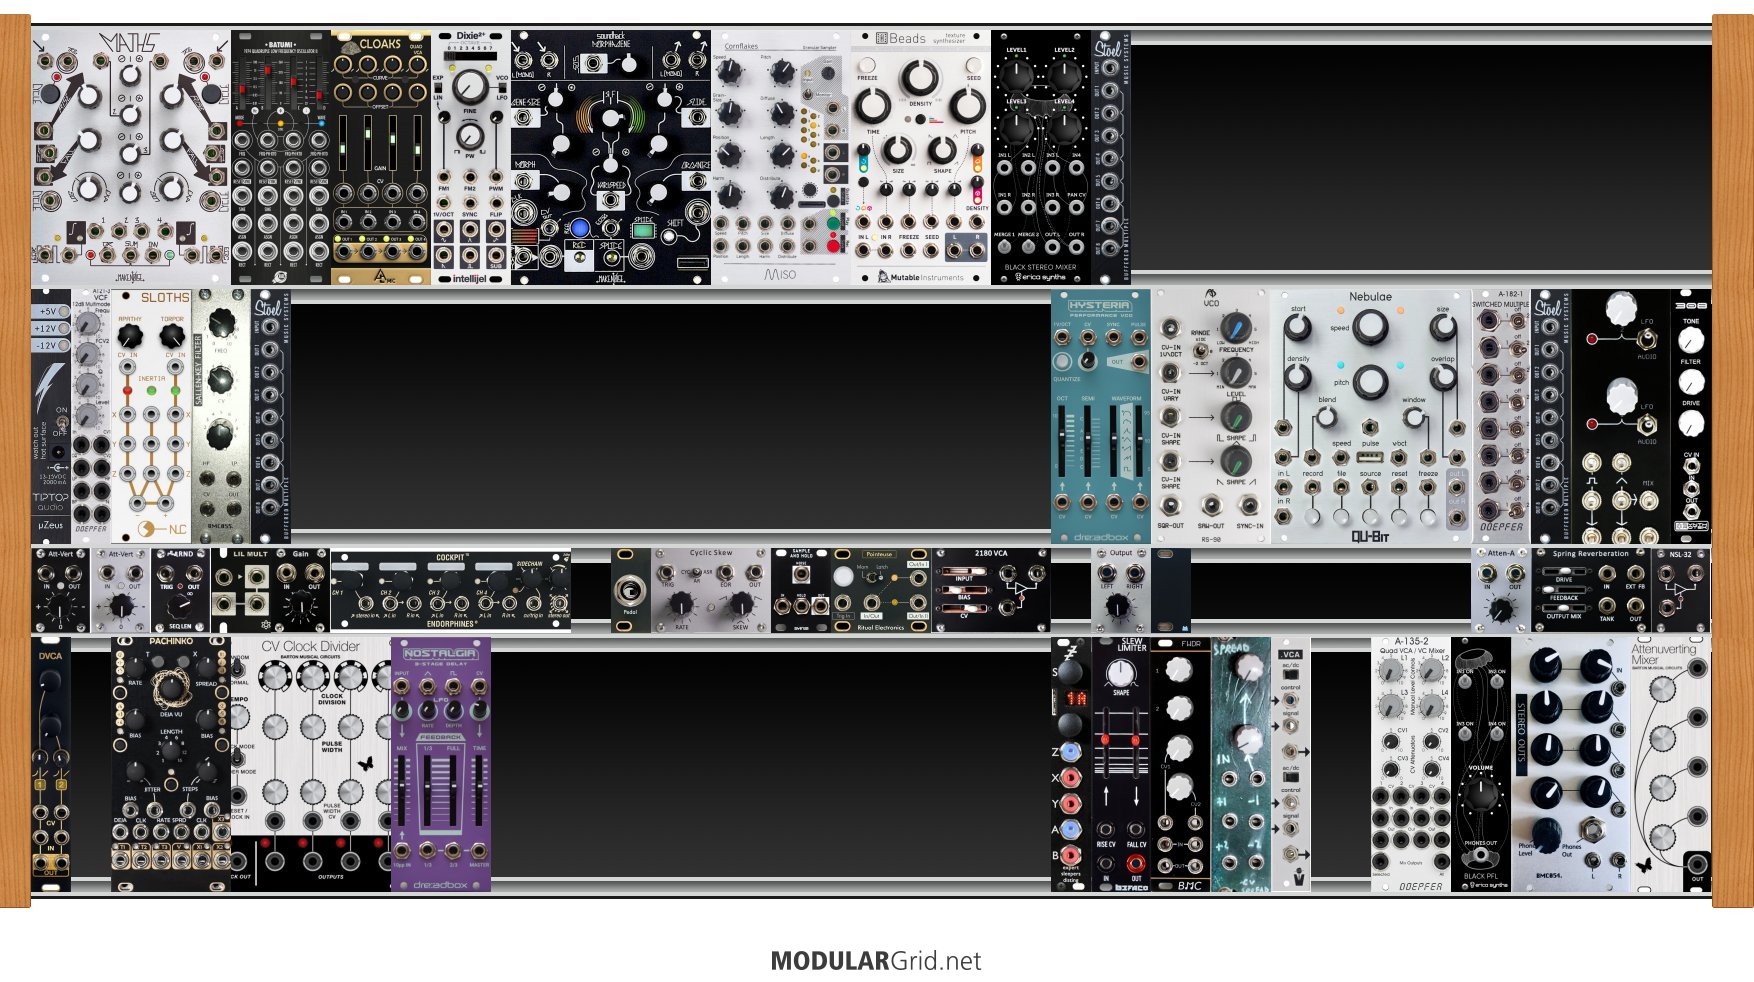Screen dimensions: 1754x982
Task: Open the Batumi quadruple LFO module
Action: (x=281, y=157)
